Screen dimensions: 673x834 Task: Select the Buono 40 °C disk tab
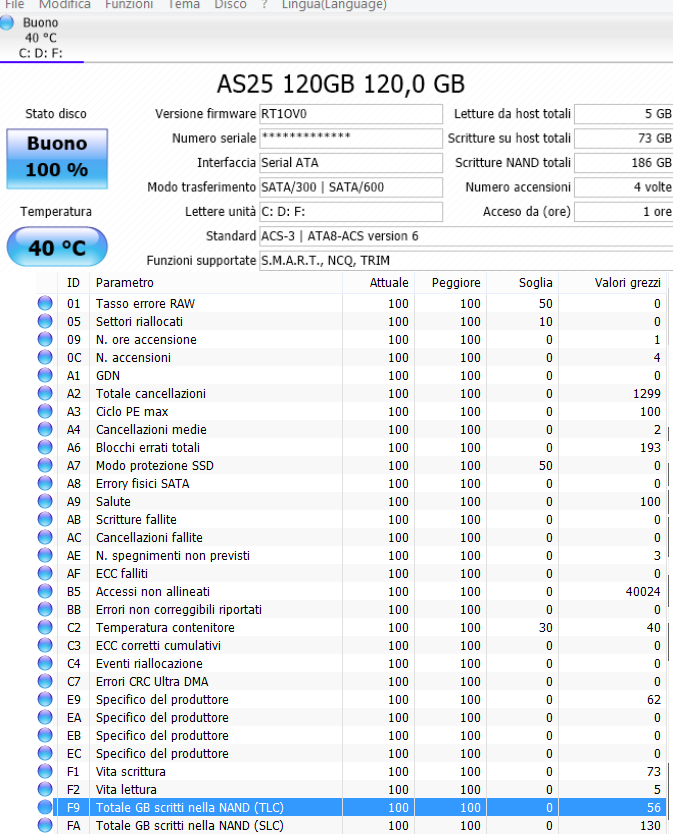tap(41, 38)
